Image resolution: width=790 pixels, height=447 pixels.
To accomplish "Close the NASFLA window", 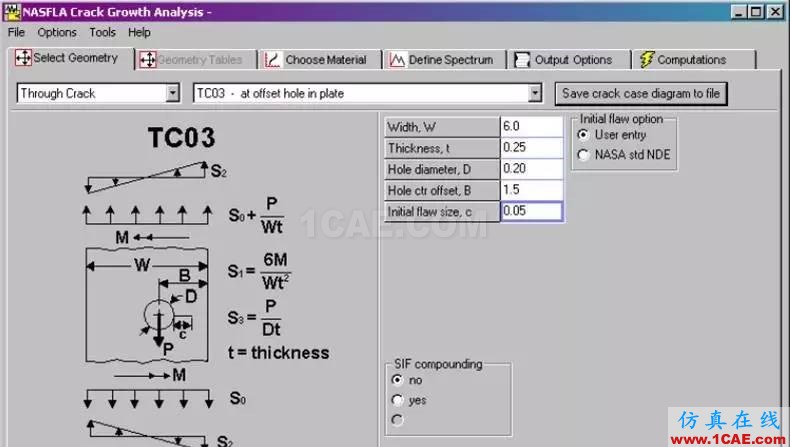I will click(775, 12).
